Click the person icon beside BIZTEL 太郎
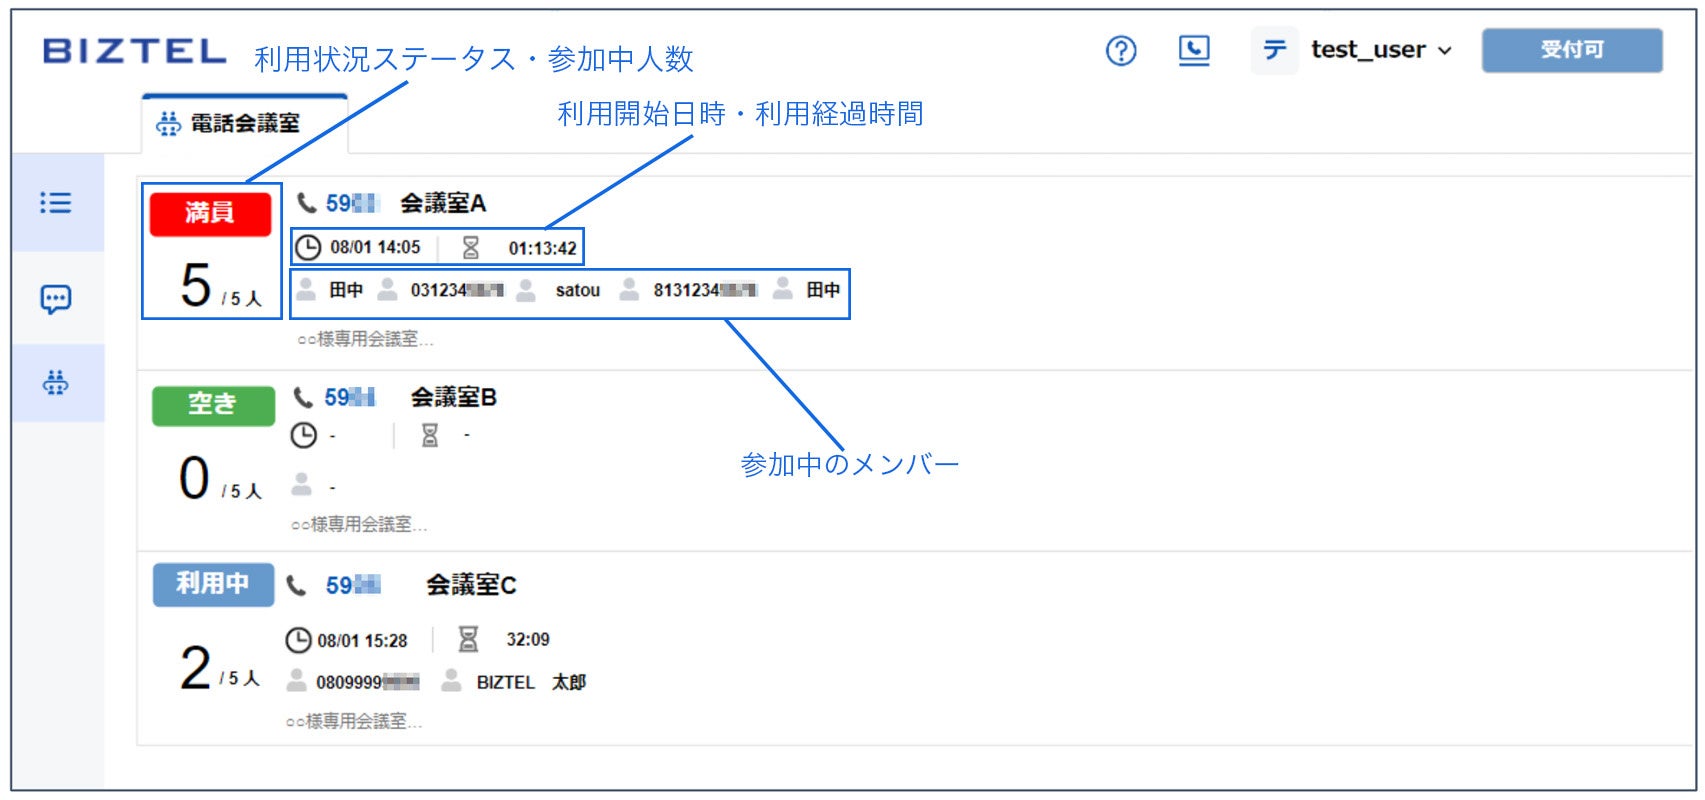This screenshot has height=800, width=1705. click(x=451, y=680)
